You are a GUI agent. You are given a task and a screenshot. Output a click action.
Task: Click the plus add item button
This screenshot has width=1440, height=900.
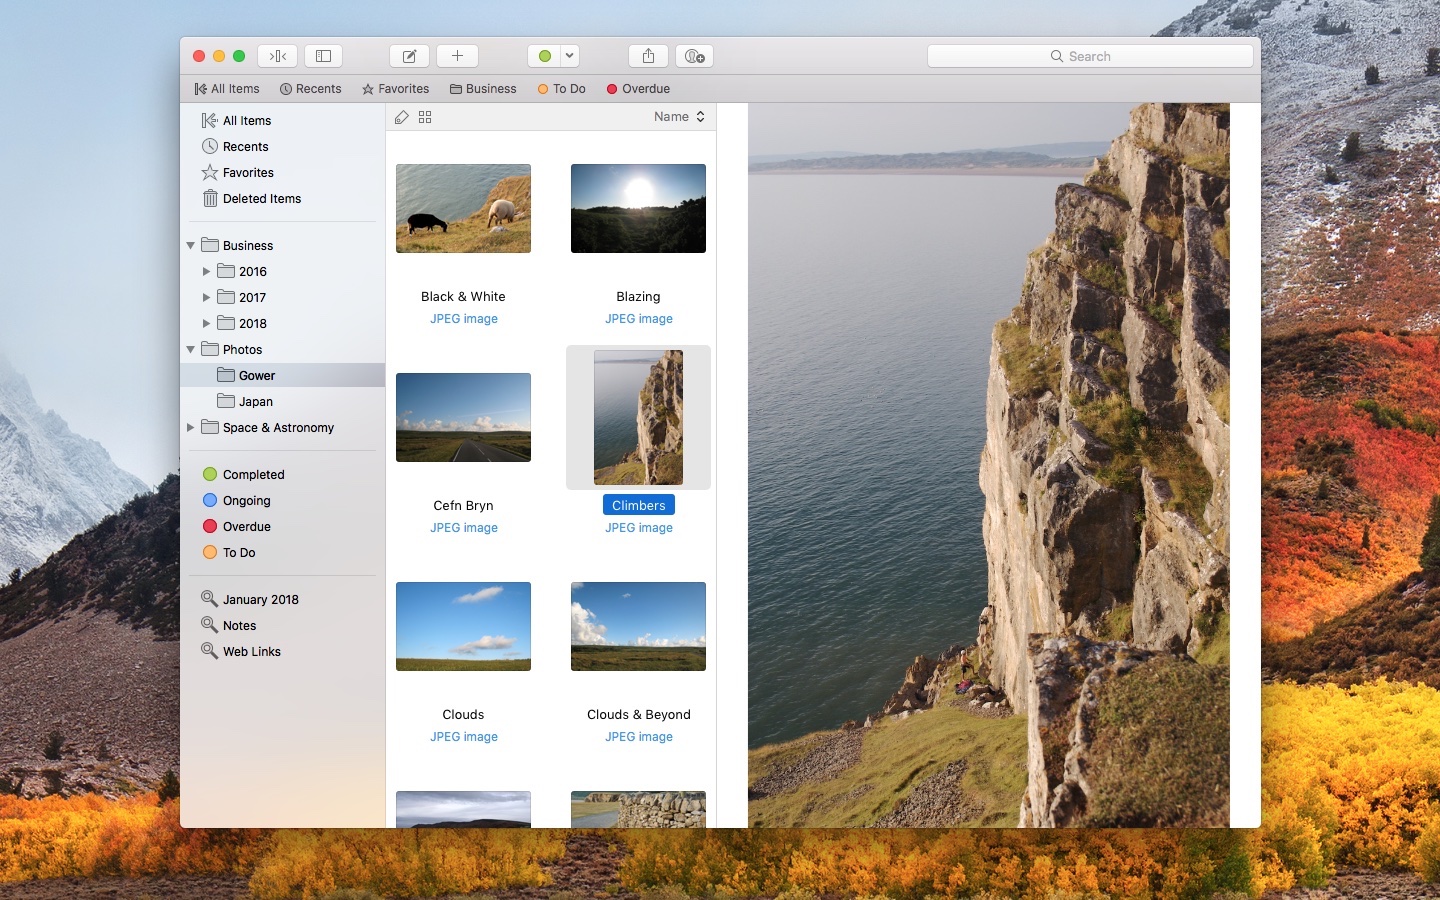coord(457,56)
